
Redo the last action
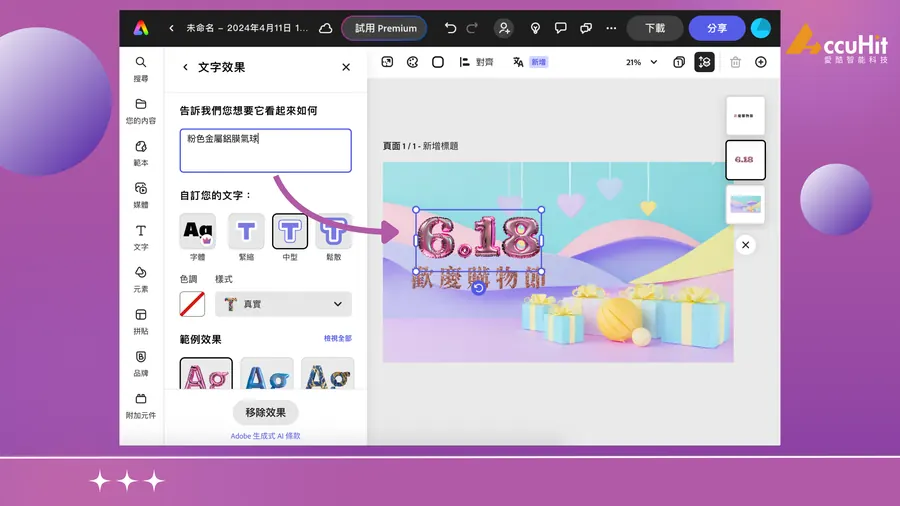coord(472,28)
